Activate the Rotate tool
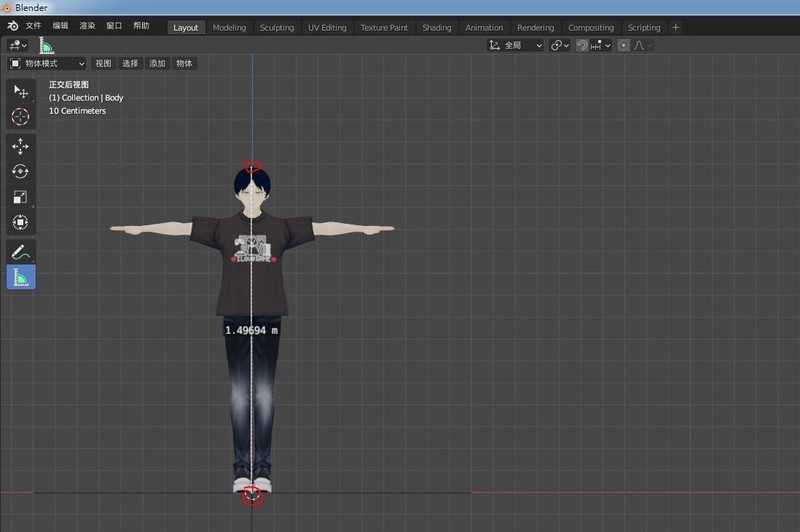This screenshot has width=800, height=532. click(20, 171)
